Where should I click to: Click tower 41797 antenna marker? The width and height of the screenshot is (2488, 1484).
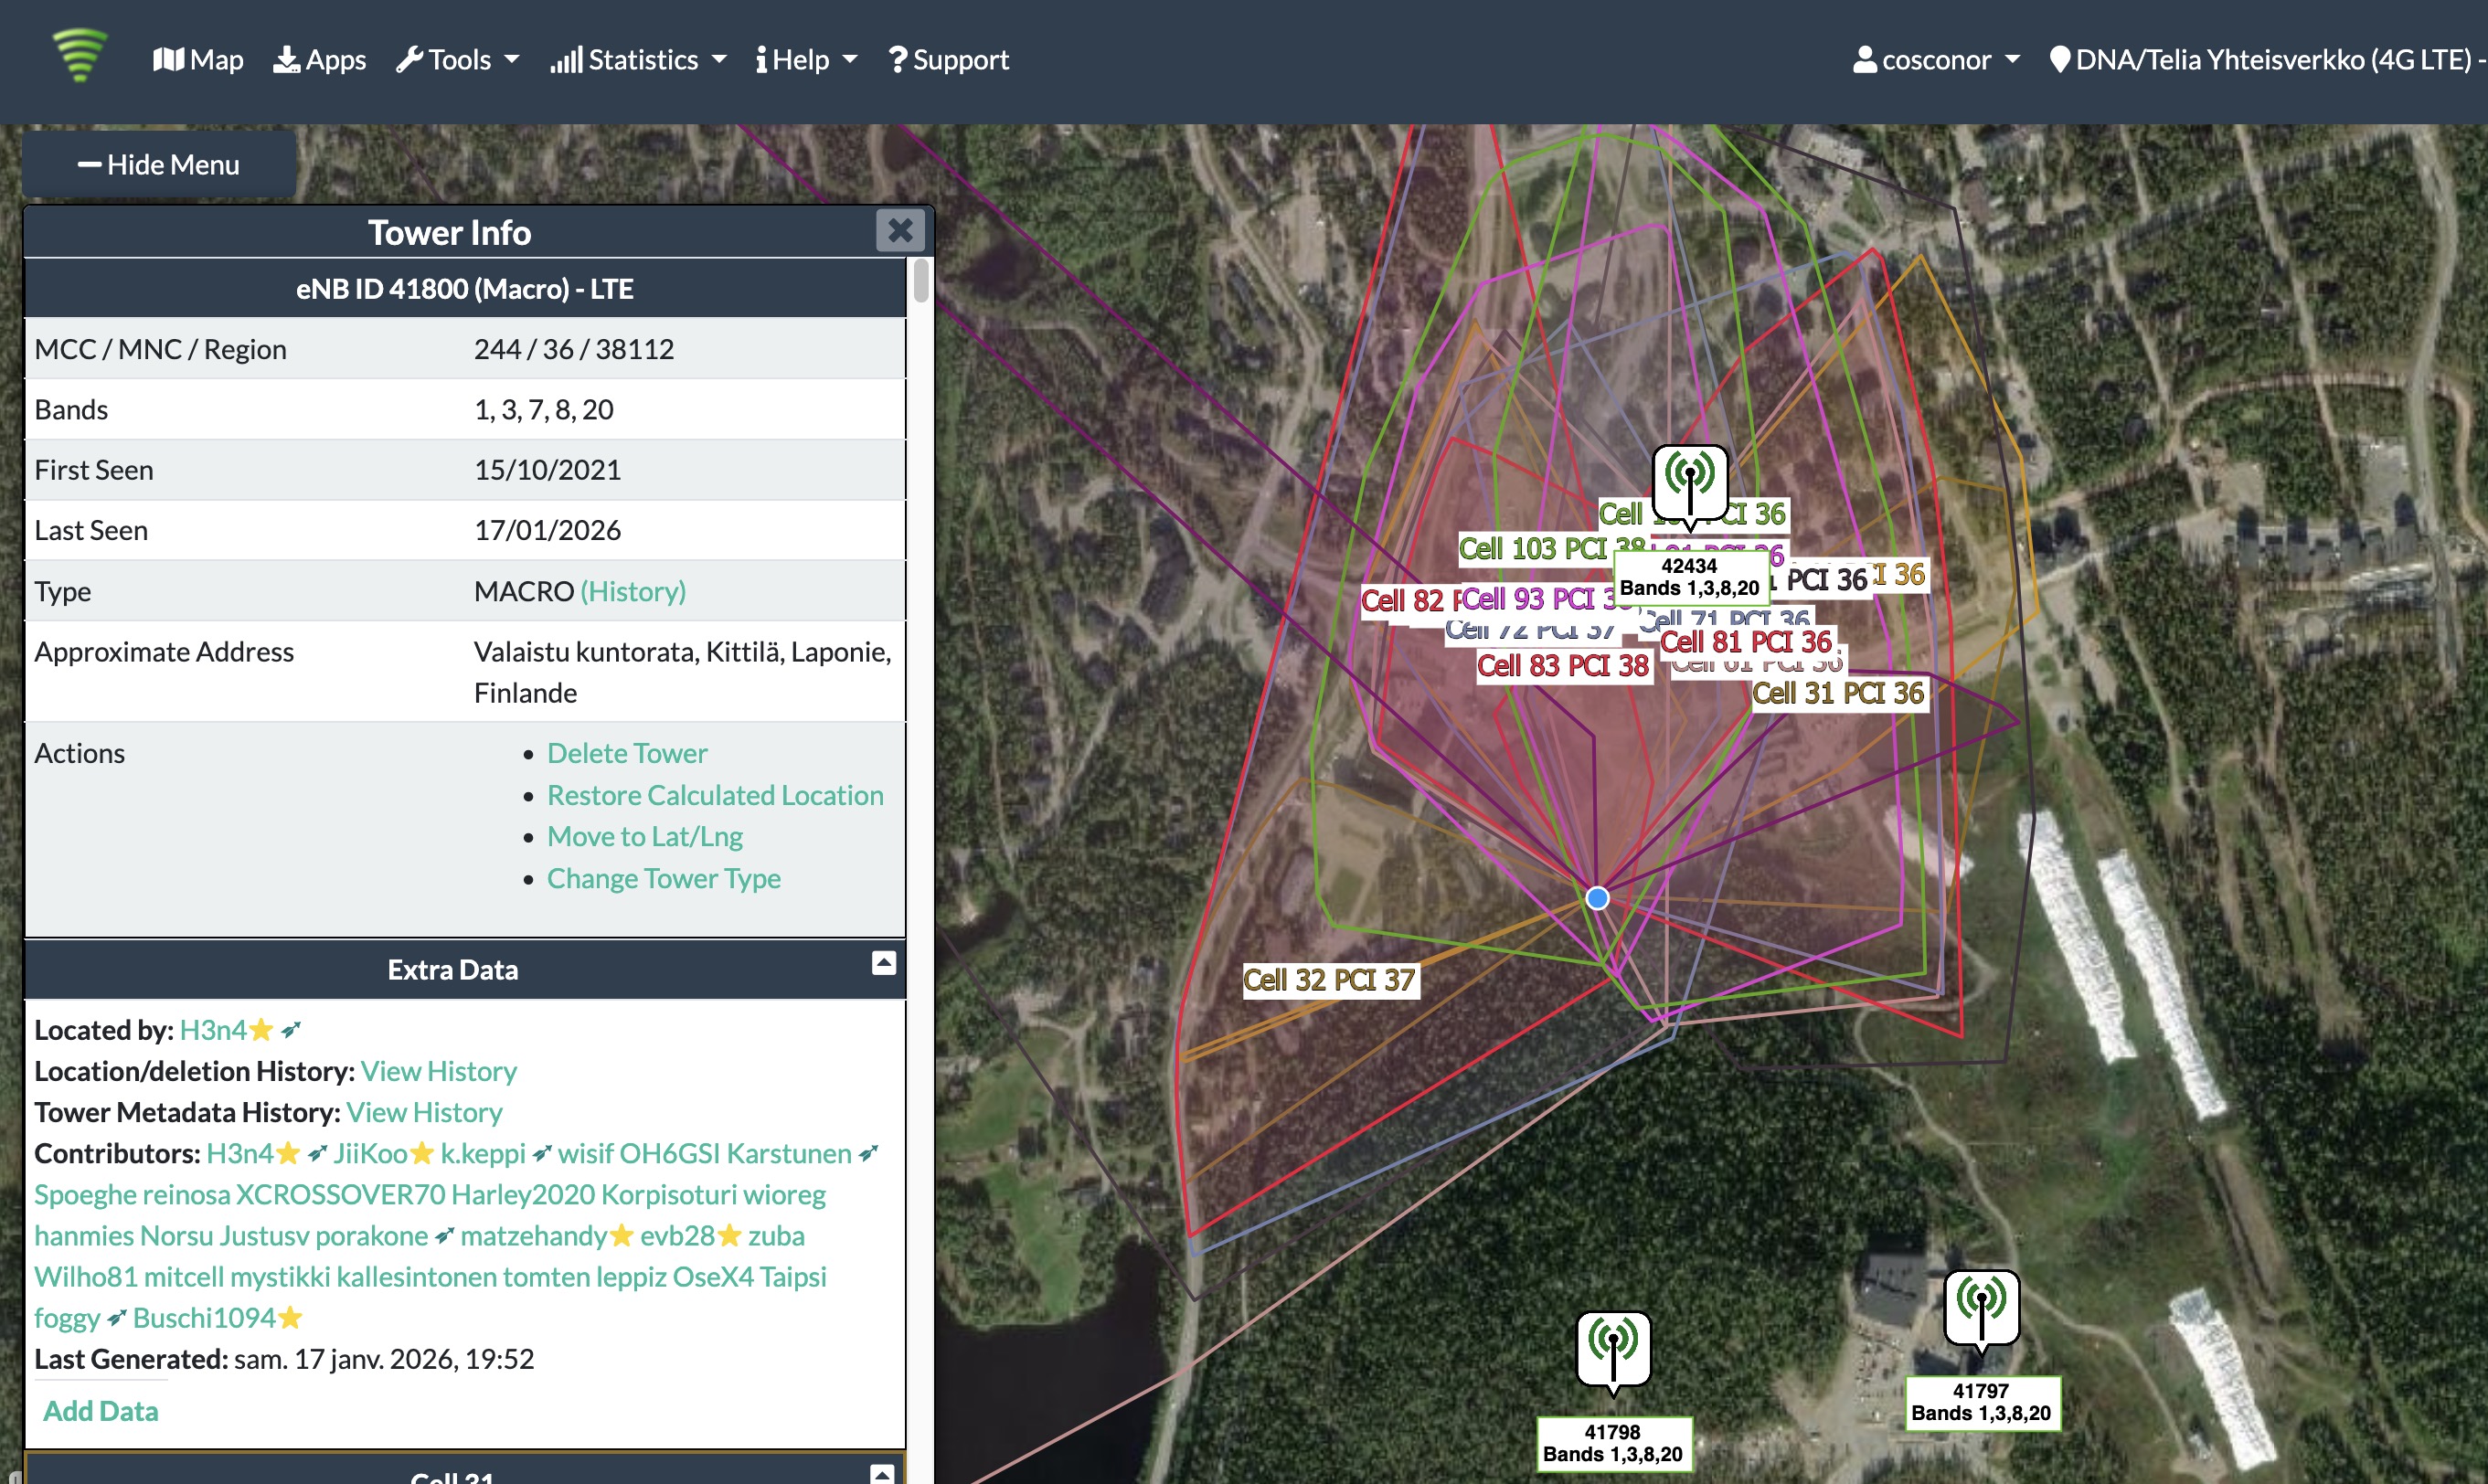pyautogui.click(x=1980, y=1306)
